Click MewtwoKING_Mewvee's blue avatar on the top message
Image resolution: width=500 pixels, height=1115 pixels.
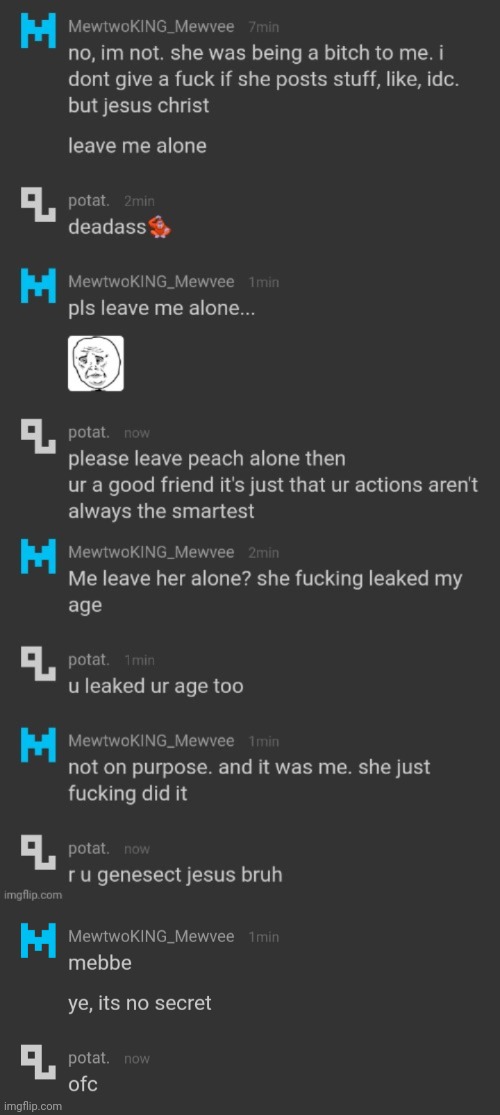tap(38, 31)
